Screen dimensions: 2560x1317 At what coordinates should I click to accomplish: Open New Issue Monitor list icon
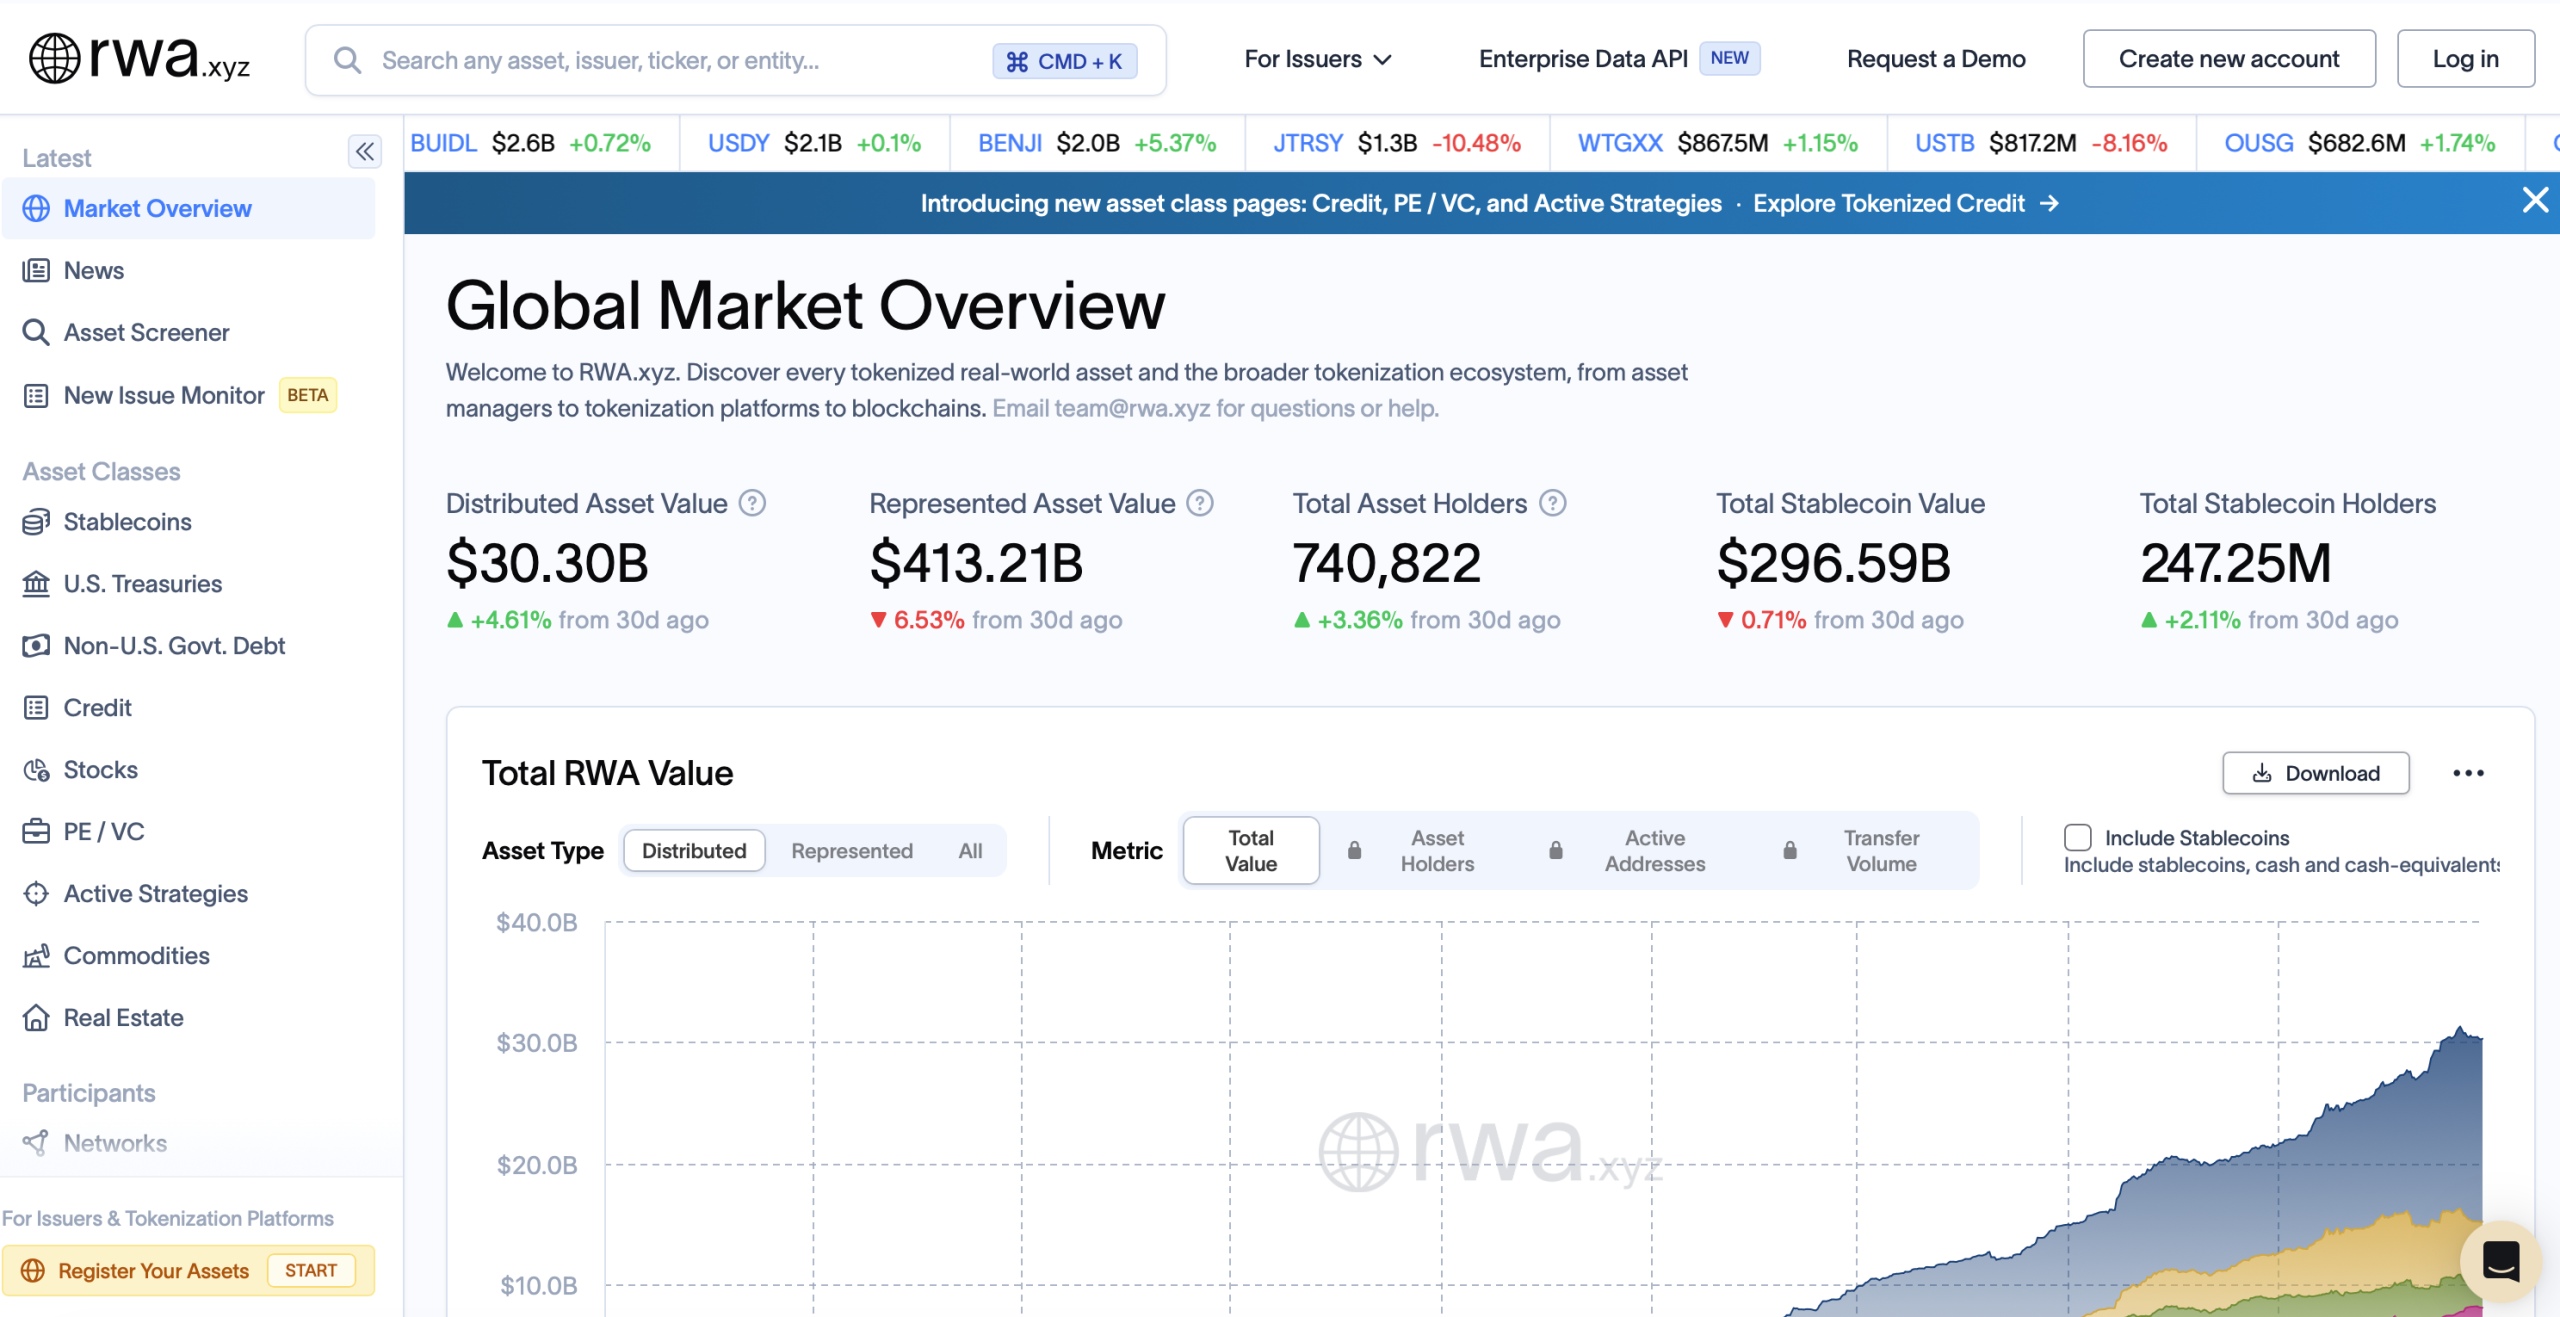pyautogui.click(x=36, y=395)
